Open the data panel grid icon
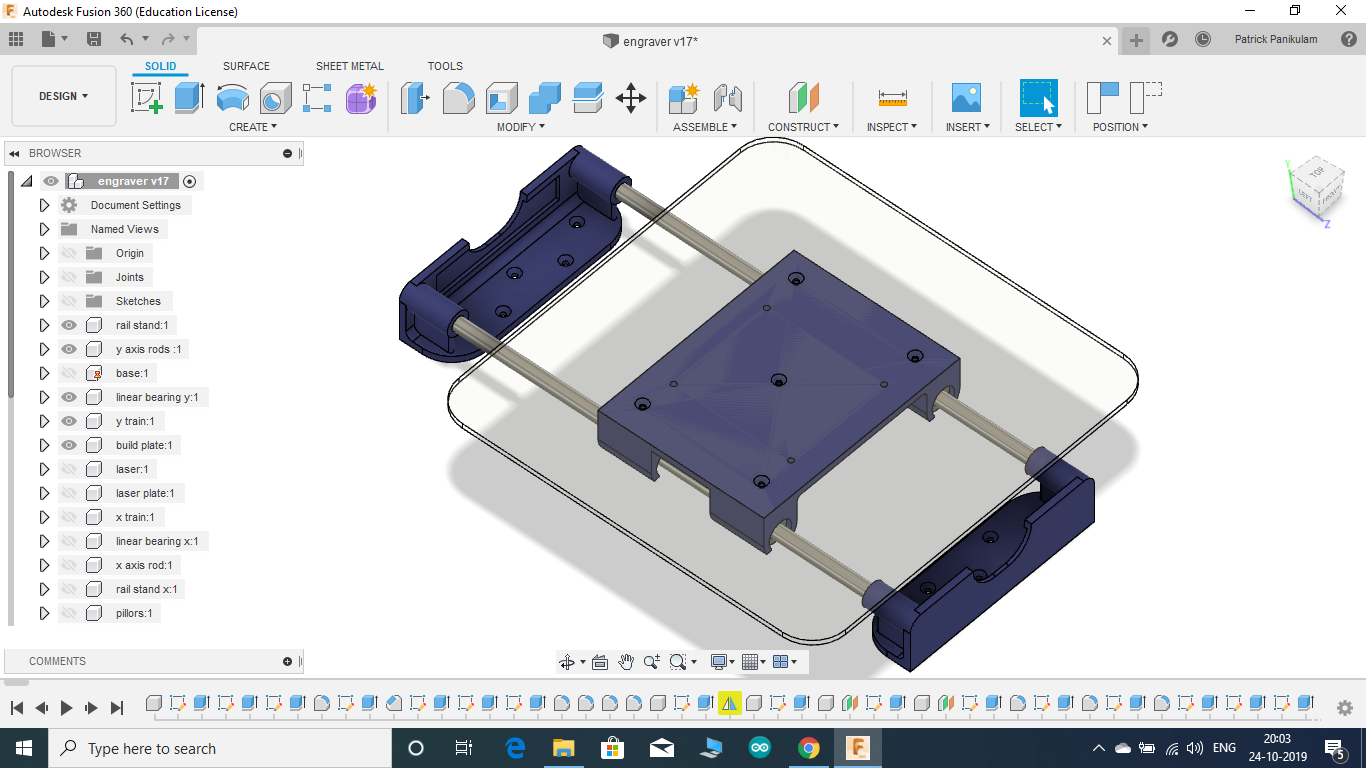The image size is (1366, 768). tap(16, 39)
